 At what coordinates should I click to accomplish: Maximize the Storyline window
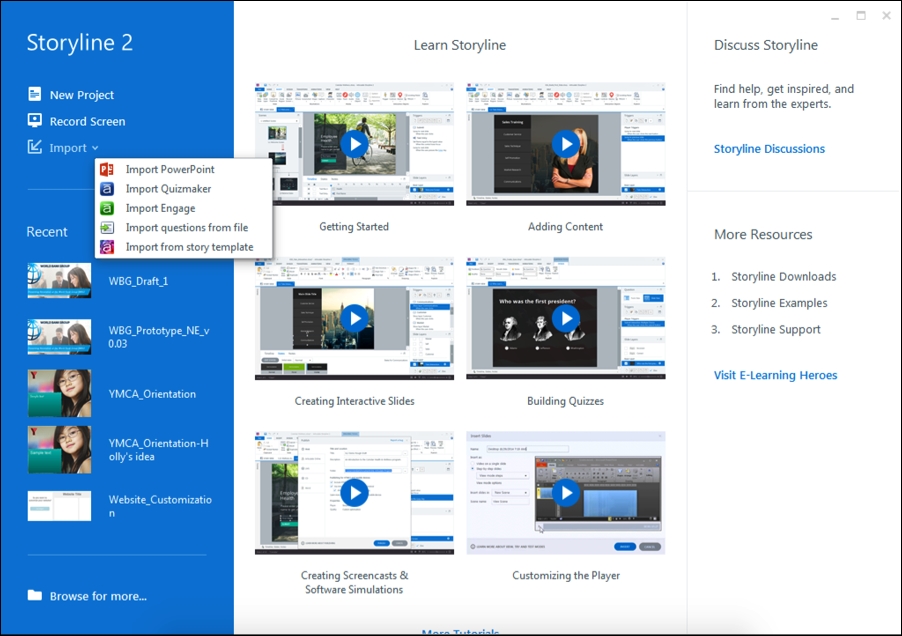coord(861,16)
